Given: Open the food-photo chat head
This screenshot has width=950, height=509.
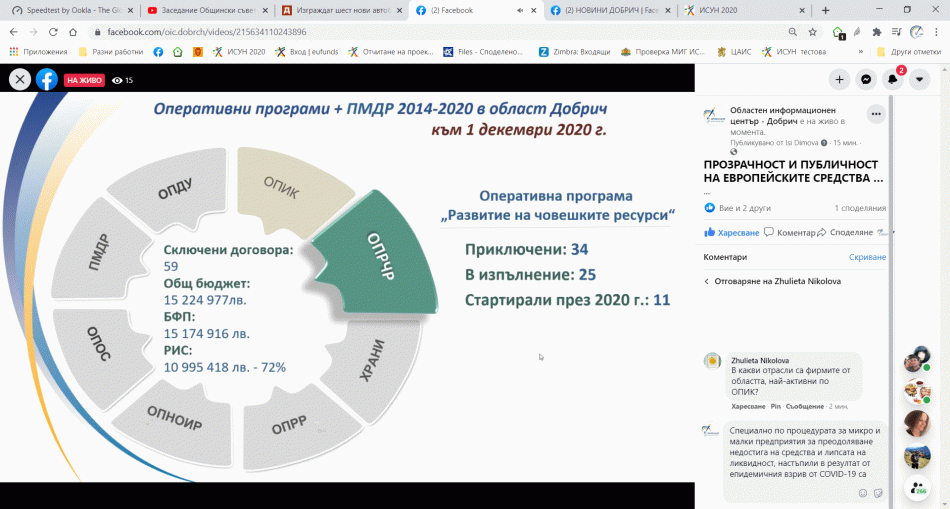Looking at the screenshot, I should tap(917, 391).
